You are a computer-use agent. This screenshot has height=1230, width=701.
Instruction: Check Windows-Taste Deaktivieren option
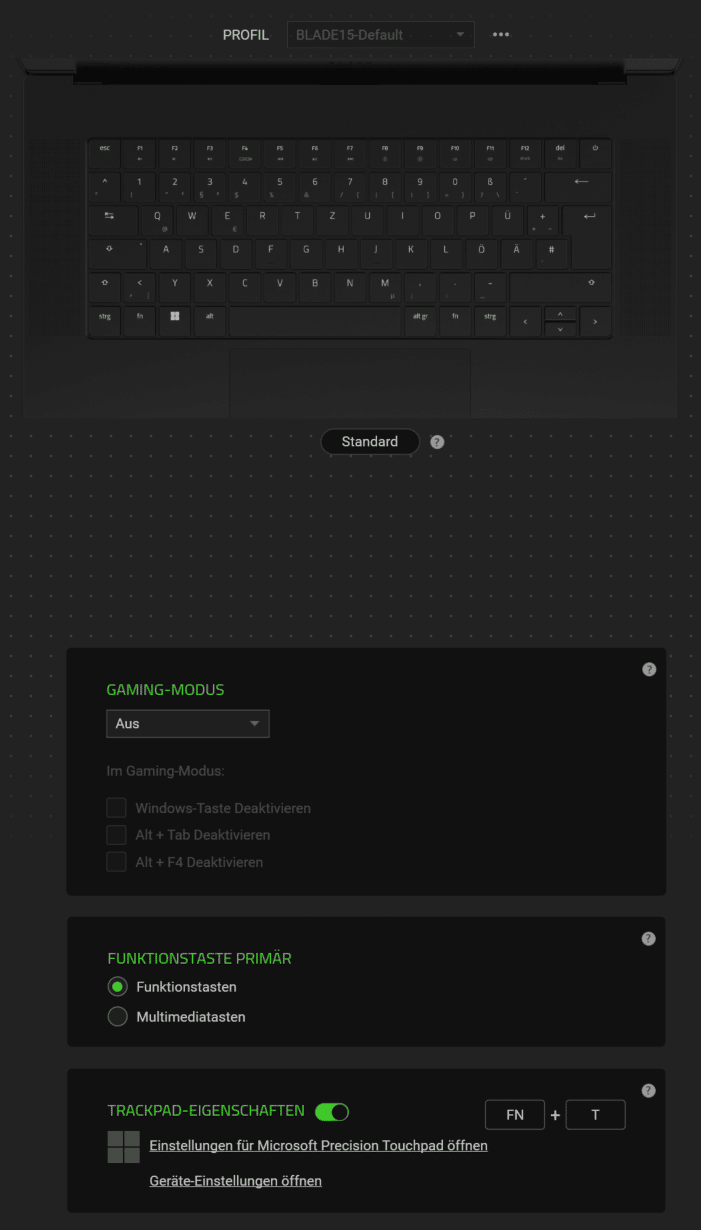point(117,808)
